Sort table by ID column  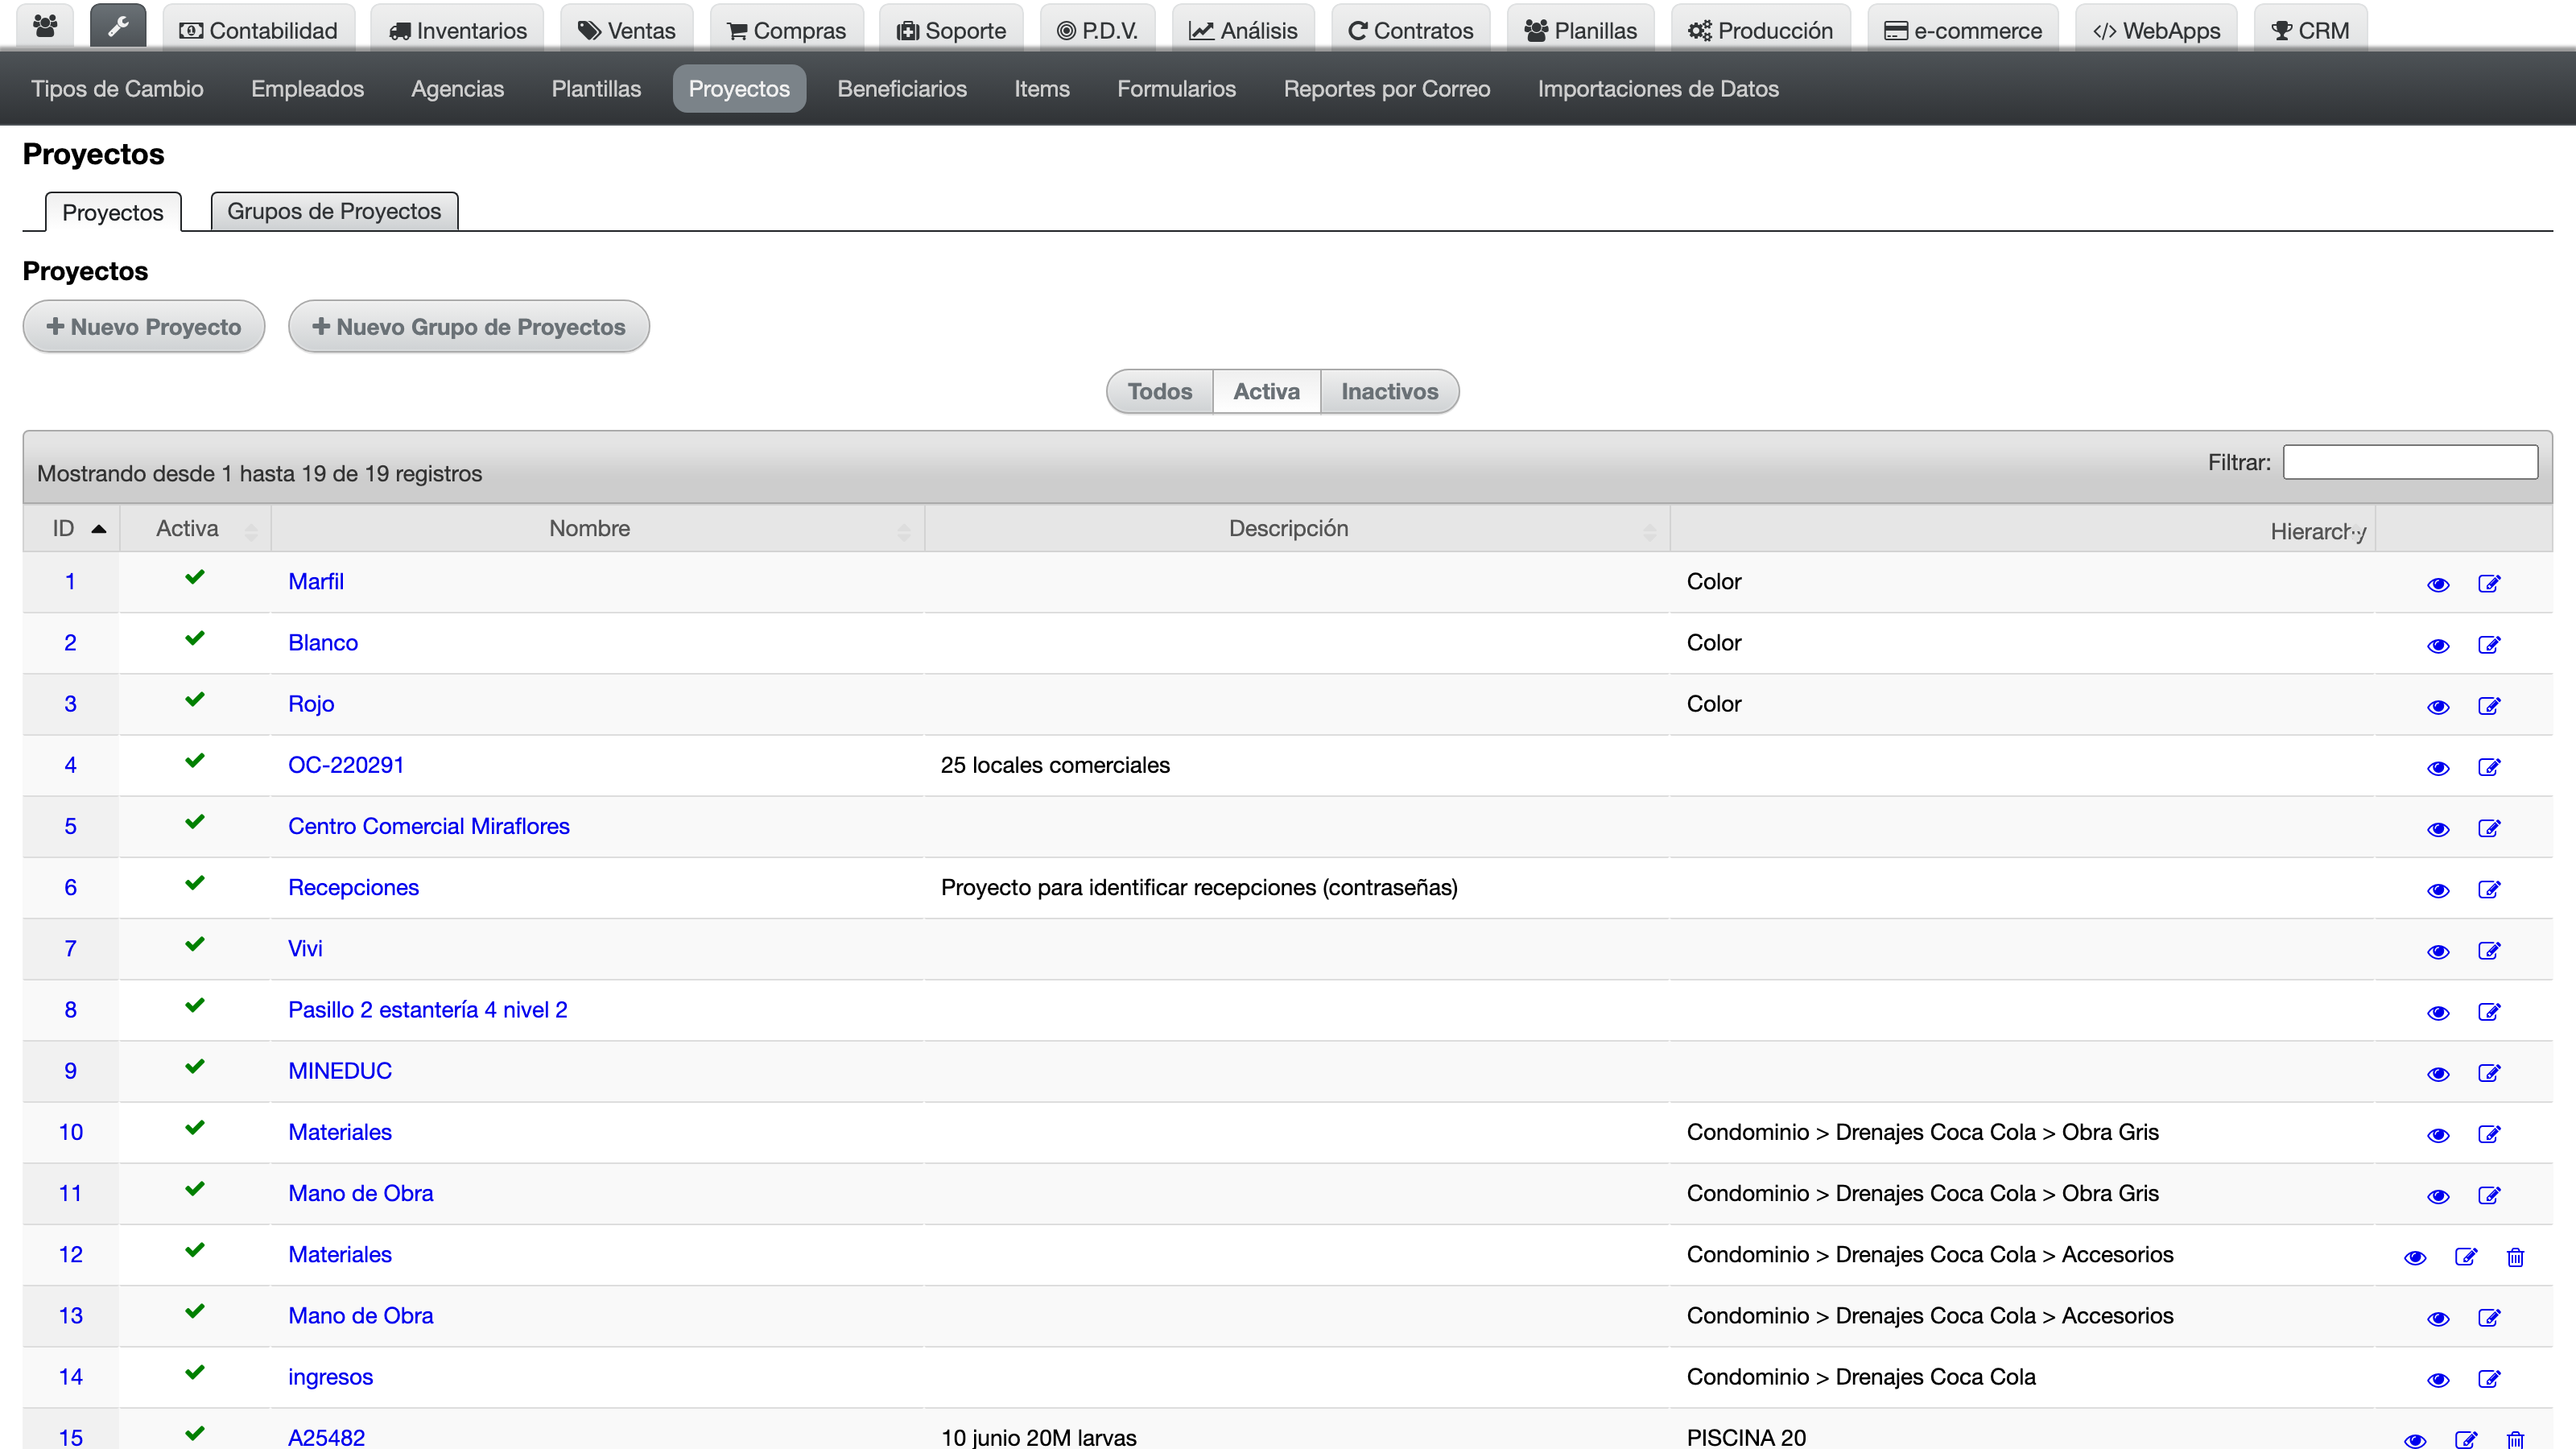click(x=71, y=528)
